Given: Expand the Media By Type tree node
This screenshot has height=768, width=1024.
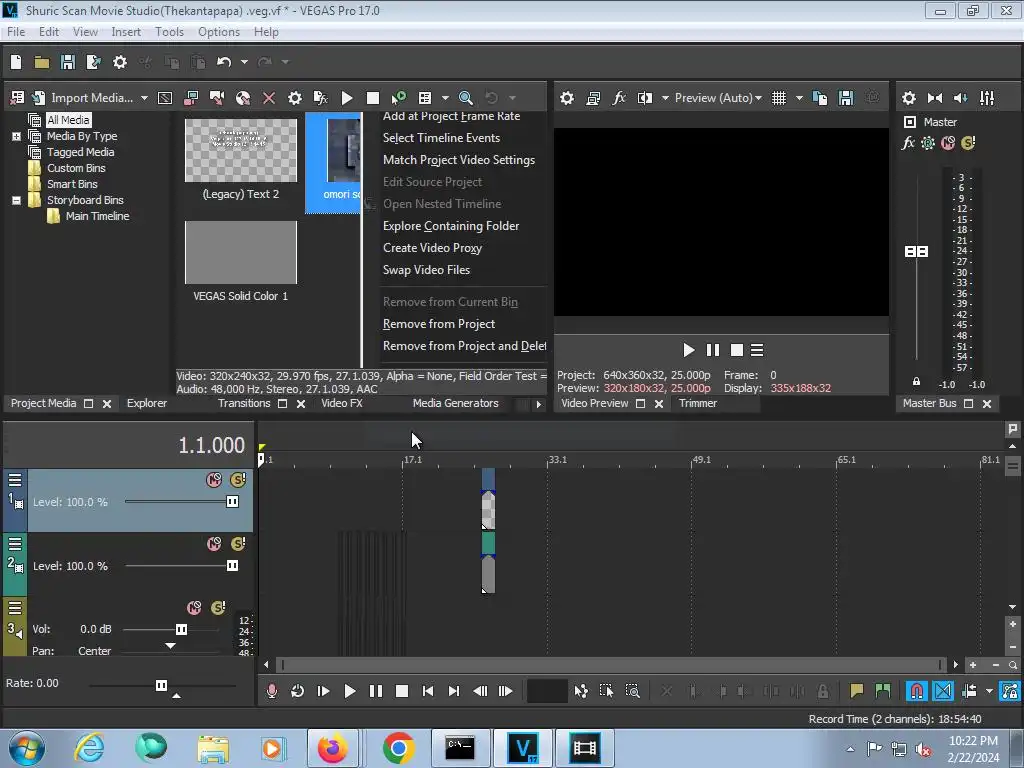Looking at the screenshot, I should [x=16, y=136].
